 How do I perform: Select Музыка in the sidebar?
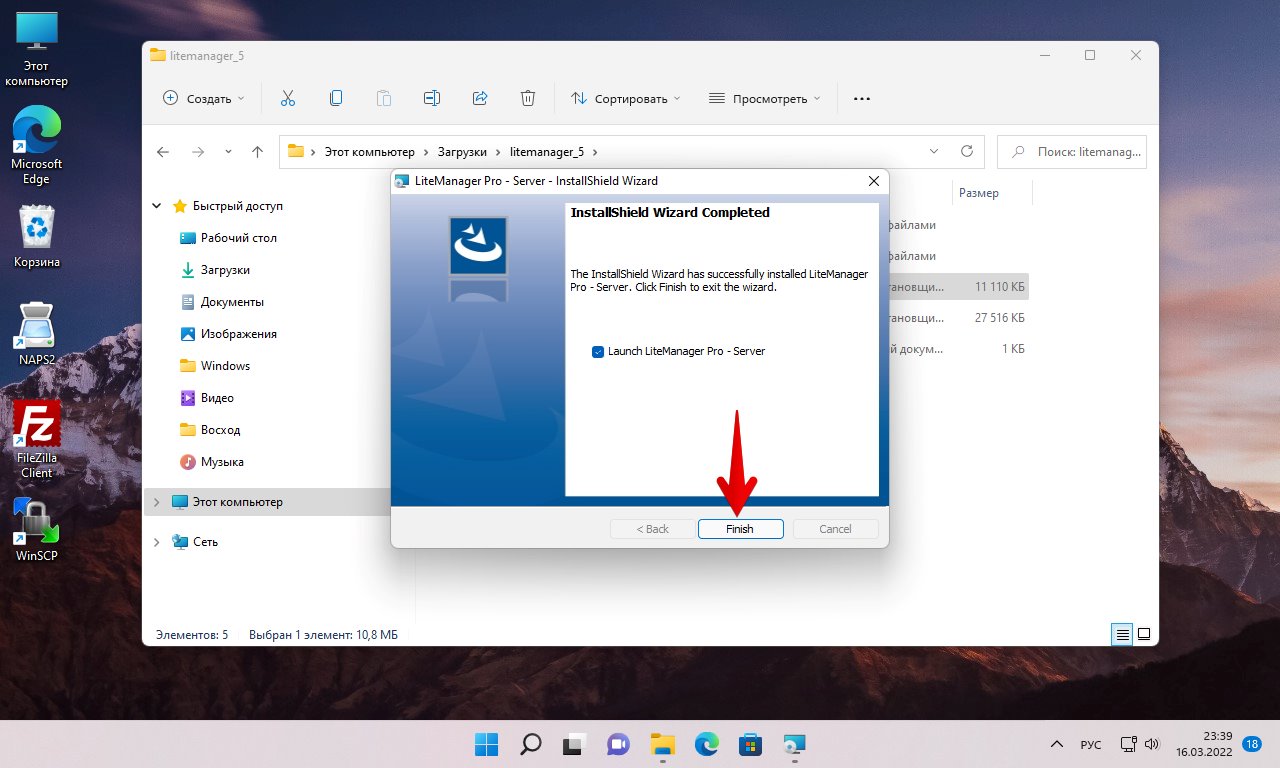click(x=221, y=462)
